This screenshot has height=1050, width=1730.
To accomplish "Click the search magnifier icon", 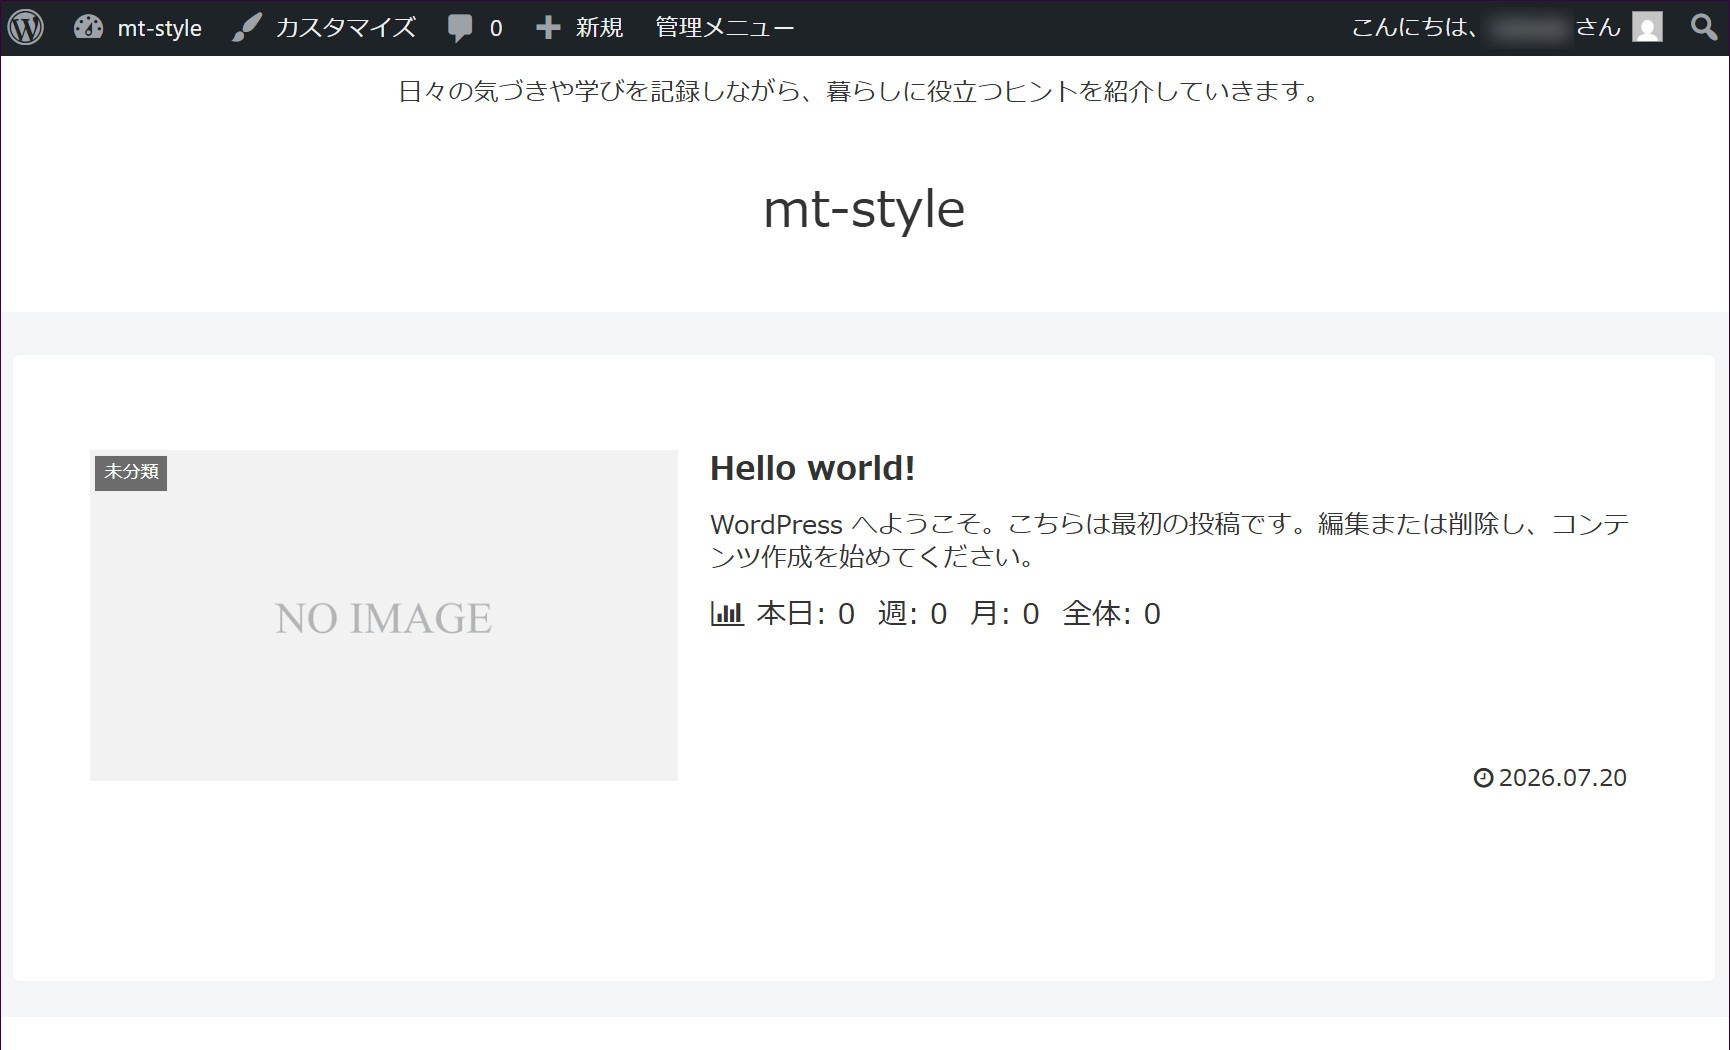I will click(1704, 27).
